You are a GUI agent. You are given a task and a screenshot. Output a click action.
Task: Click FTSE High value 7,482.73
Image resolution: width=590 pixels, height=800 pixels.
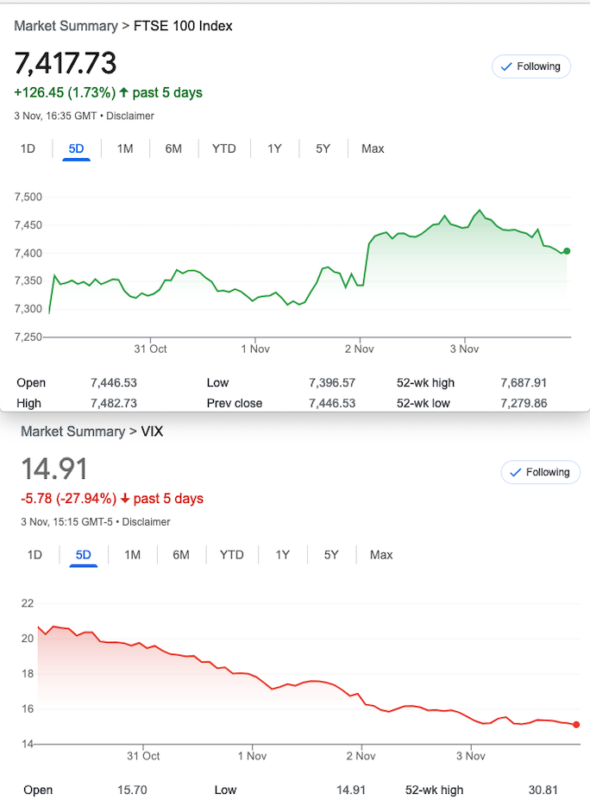point(114,403)
